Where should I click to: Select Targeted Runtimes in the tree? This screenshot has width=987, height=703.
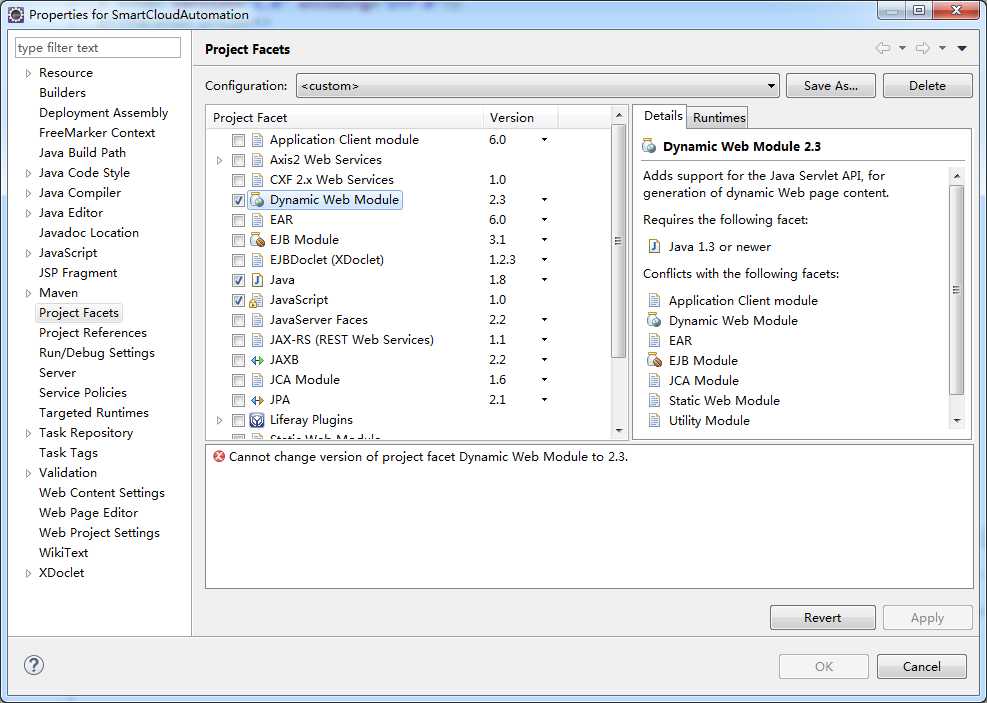[x=94, y=413]
